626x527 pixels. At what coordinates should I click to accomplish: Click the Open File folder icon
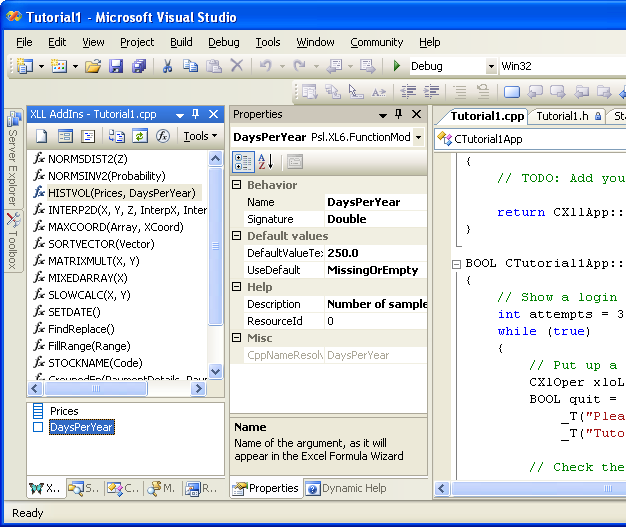click(x=92, y=66)
